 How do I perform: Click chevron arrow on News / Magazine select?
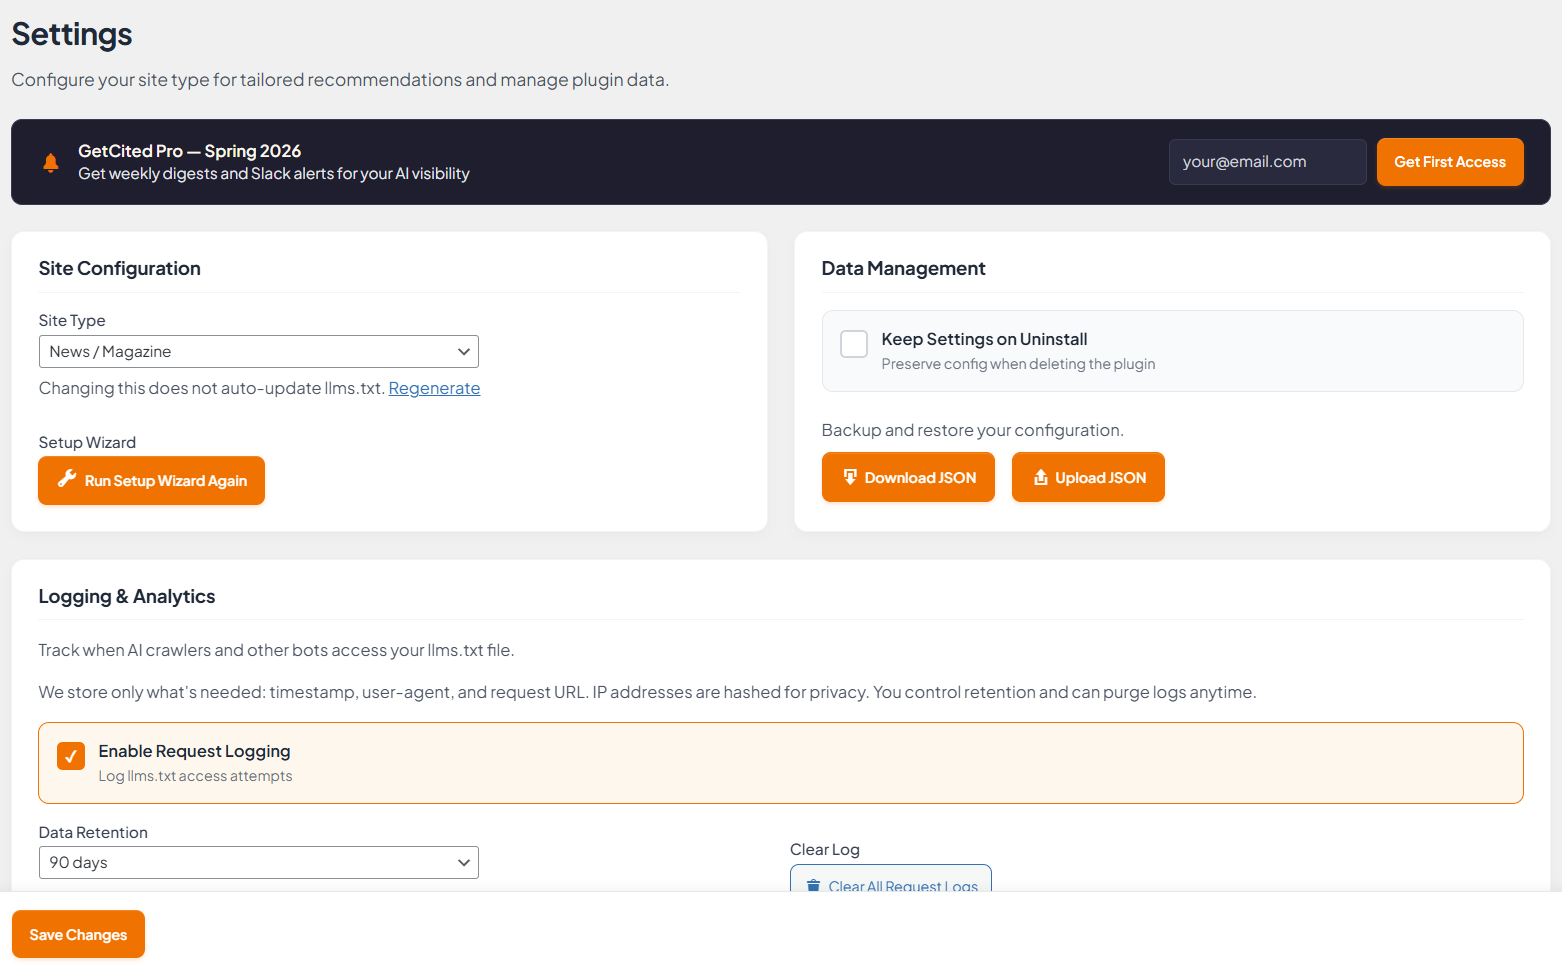[463, 352]
